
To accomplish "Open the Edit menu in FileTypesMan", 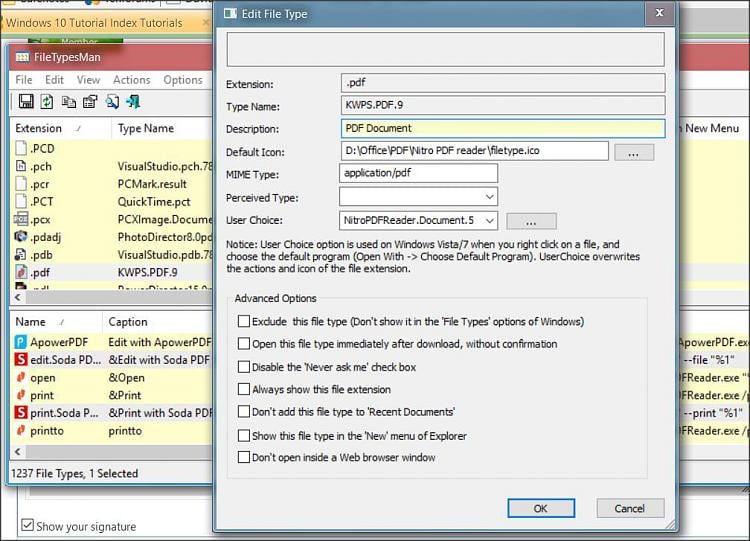I will [x=55, y=80].
